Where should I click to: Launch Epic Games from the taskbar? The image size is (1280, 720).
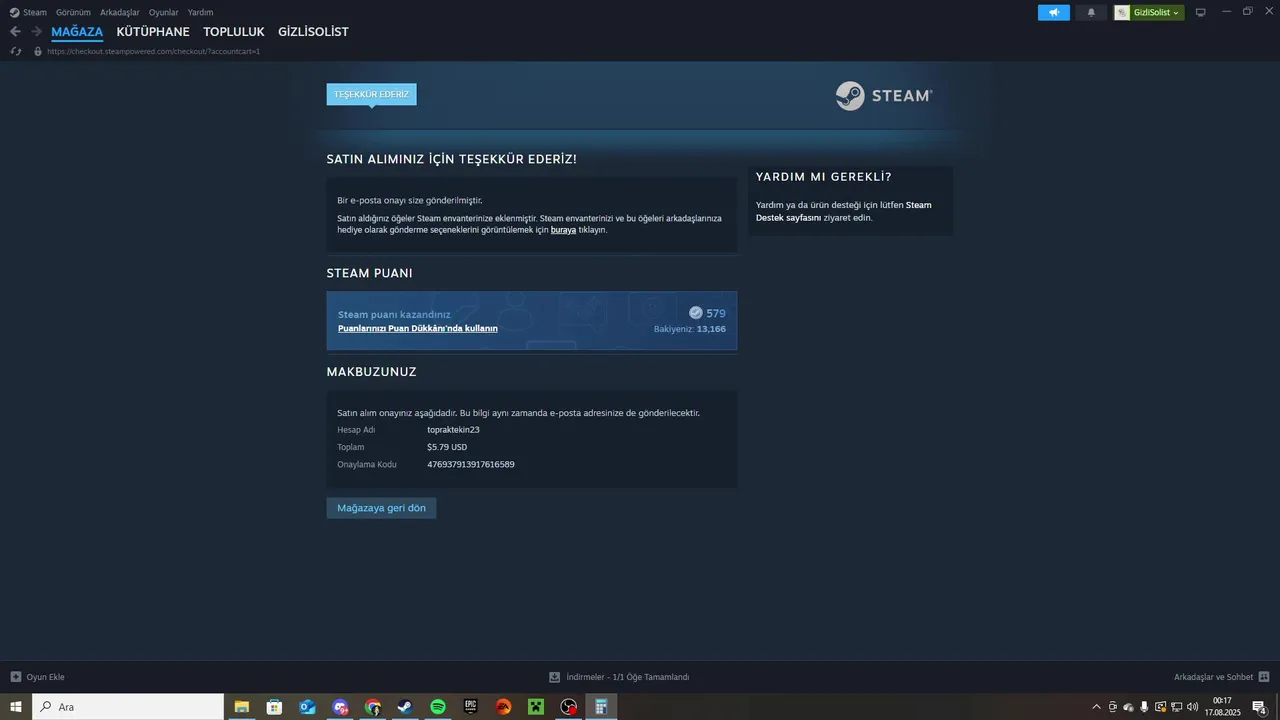(x=470, y=707)
